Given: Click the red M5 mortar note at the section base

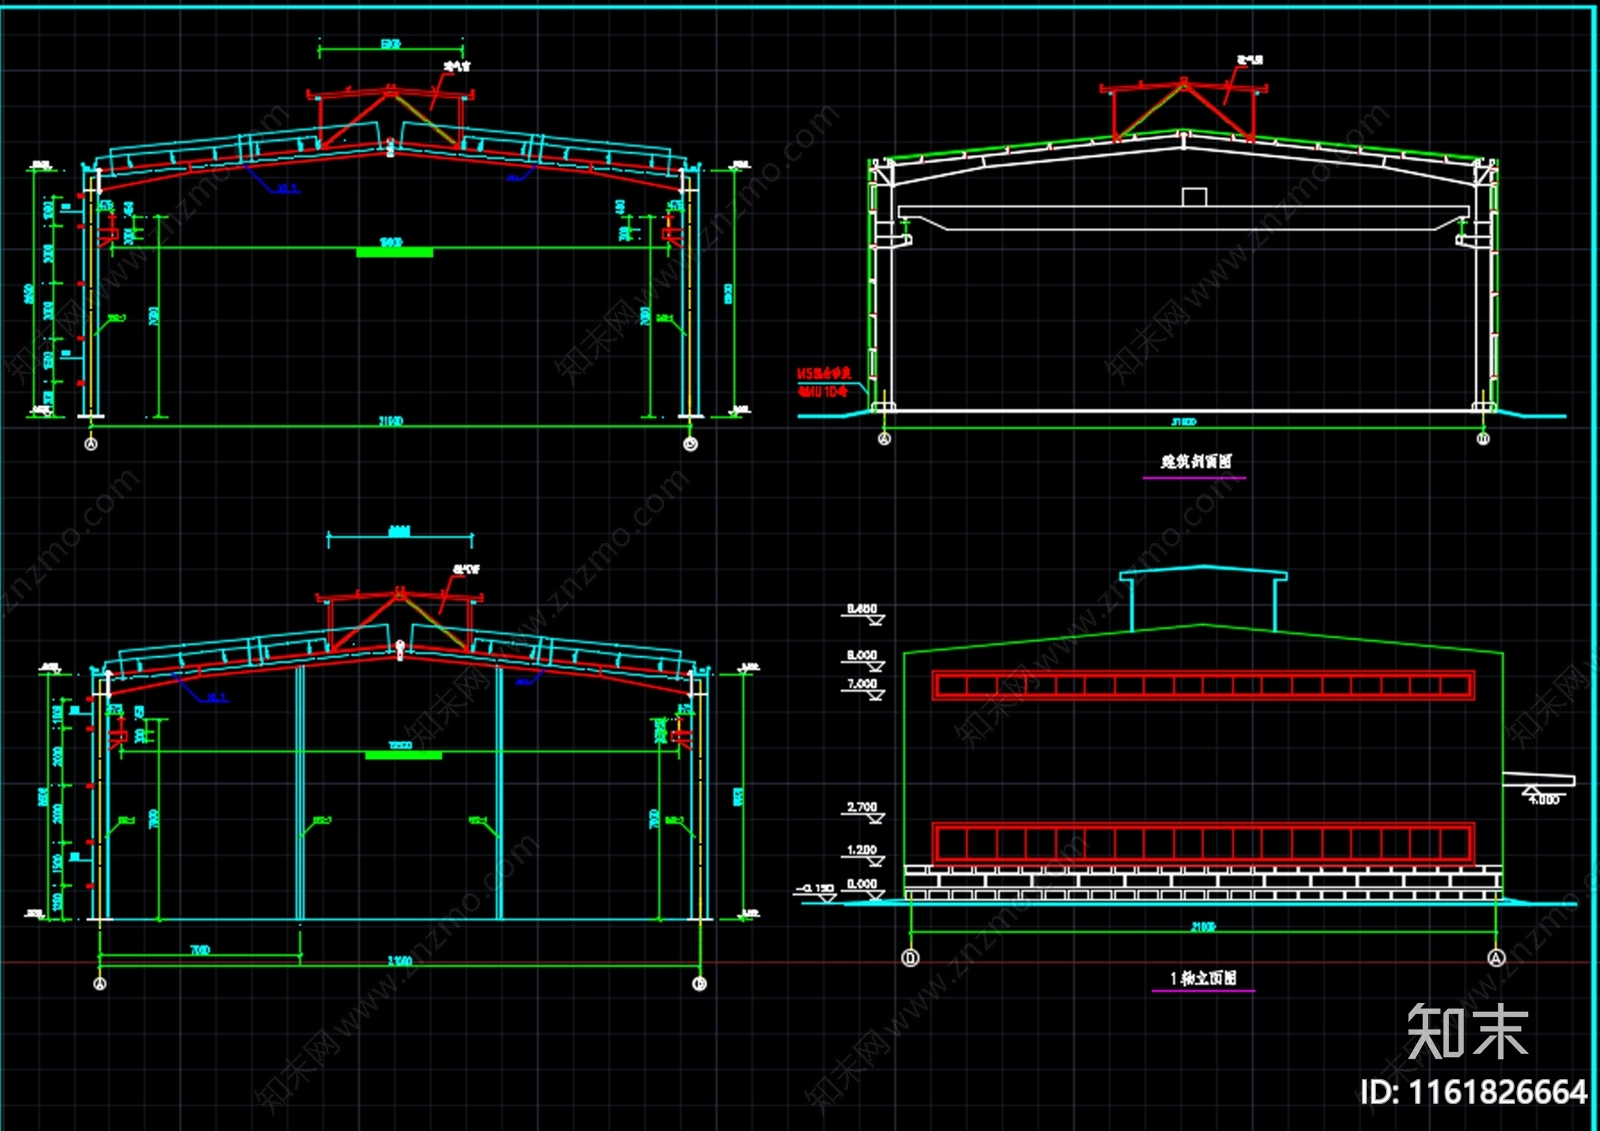Looking at the screenshot, I should tap(823, 382).
